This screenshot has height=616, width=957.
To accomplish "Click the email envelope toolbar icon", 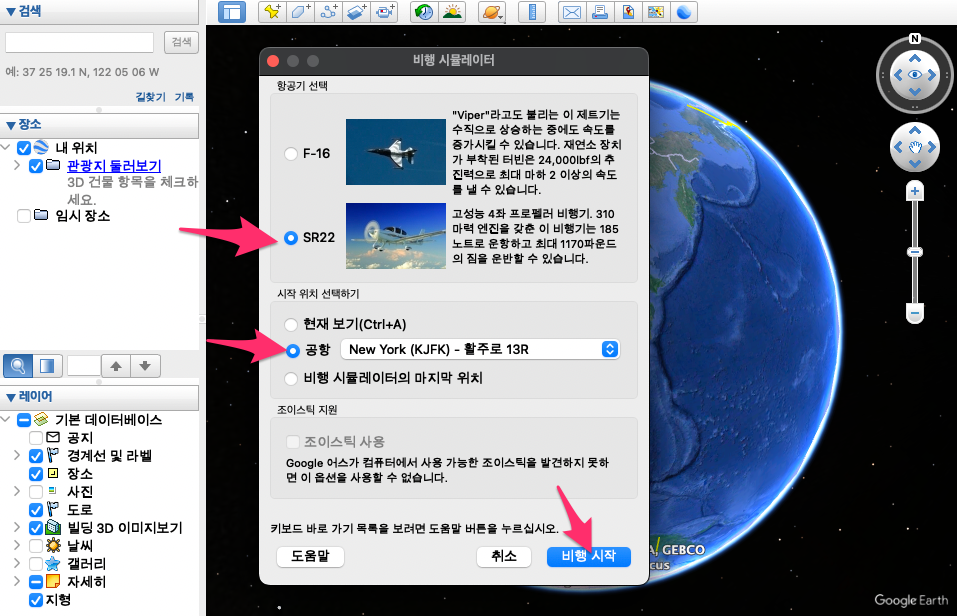I will coord(572,12).
